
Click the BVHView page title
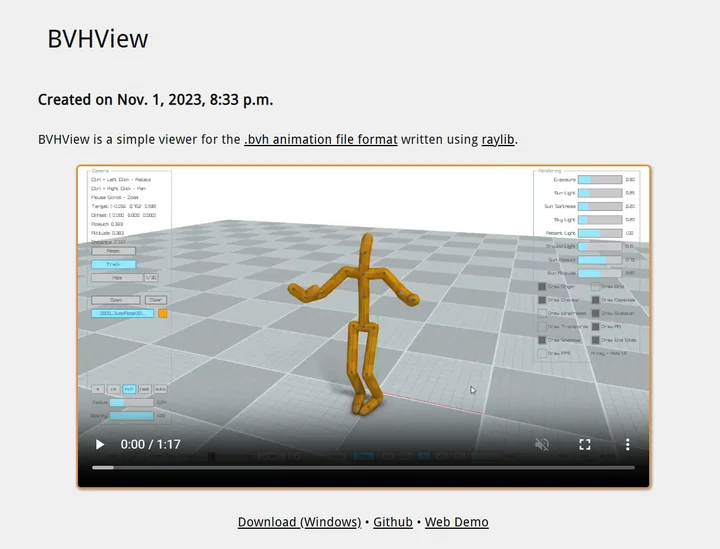[x=98, y=39]
